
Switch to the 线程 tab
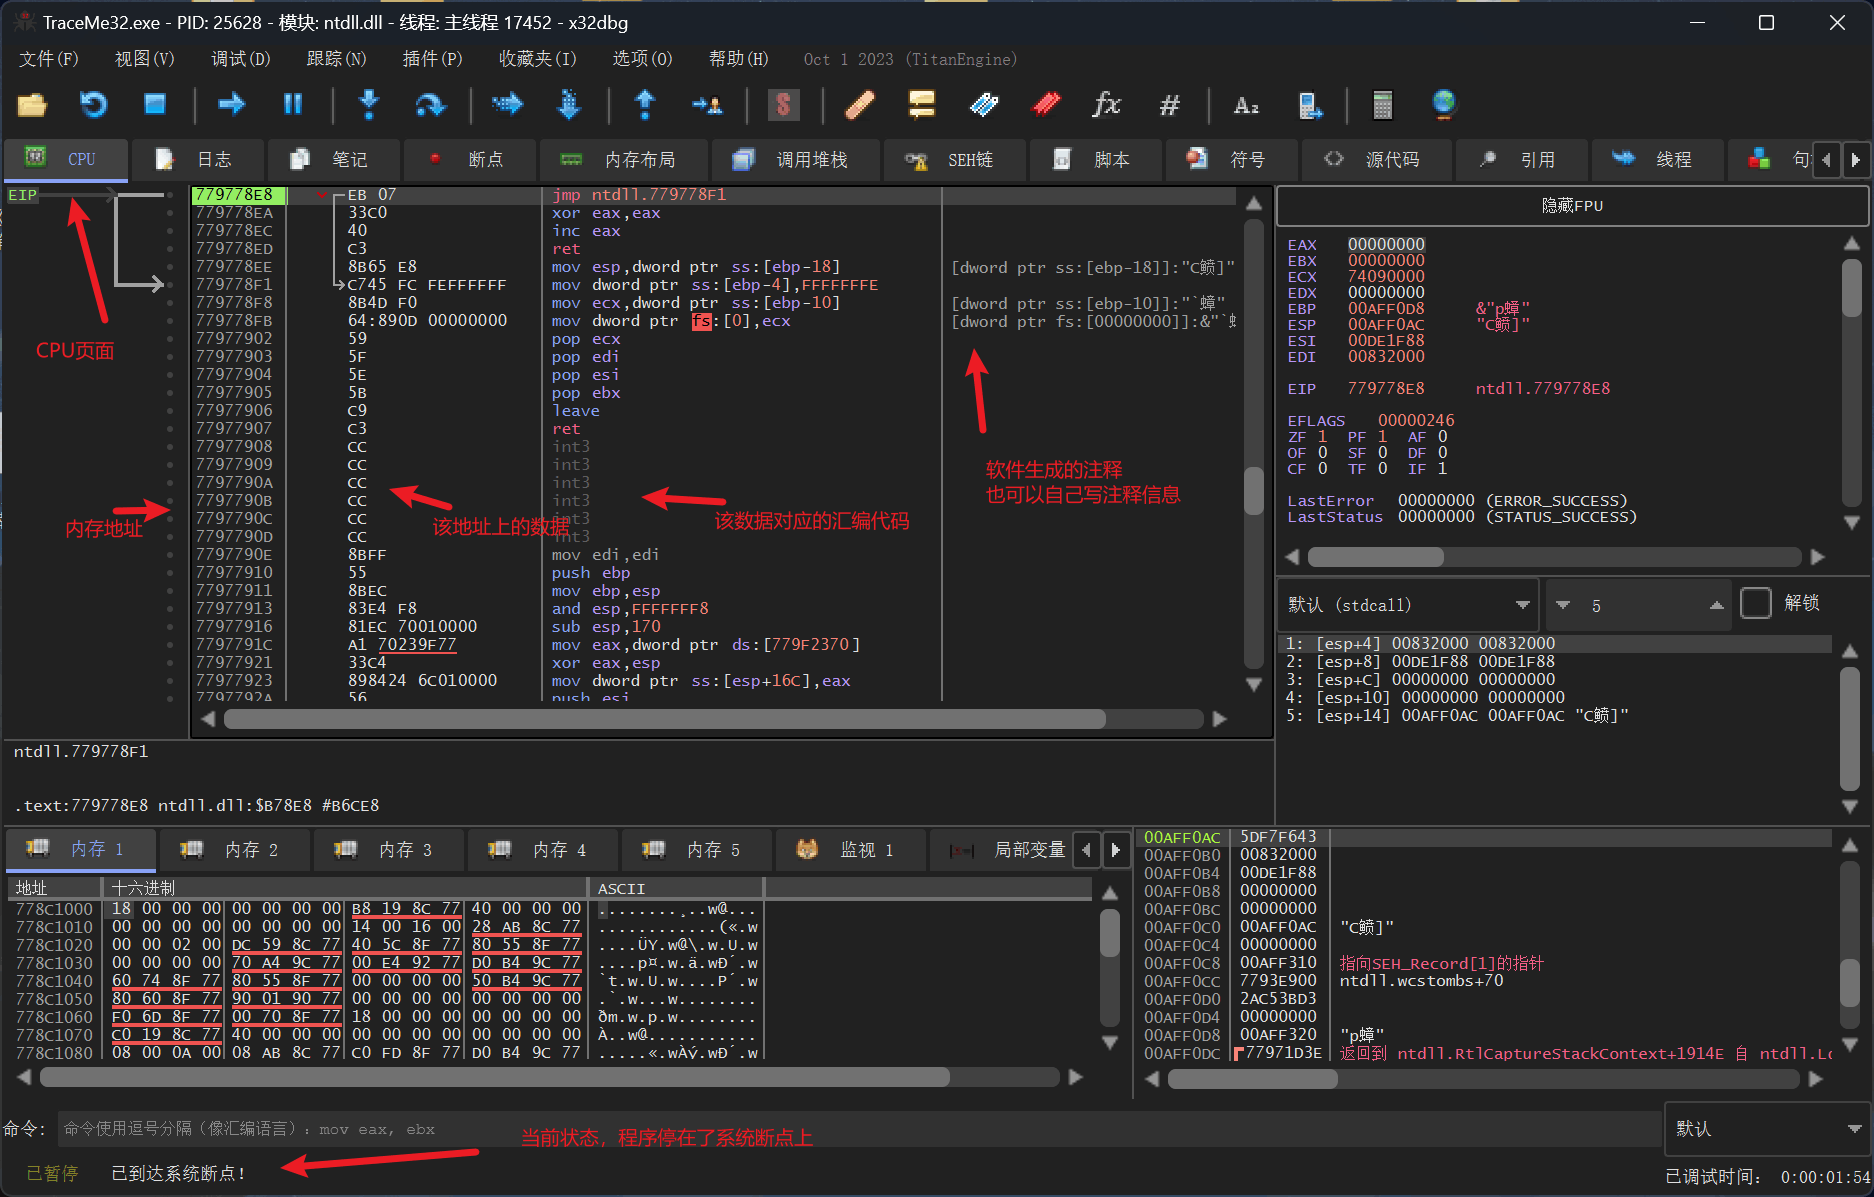point(1657,159)
